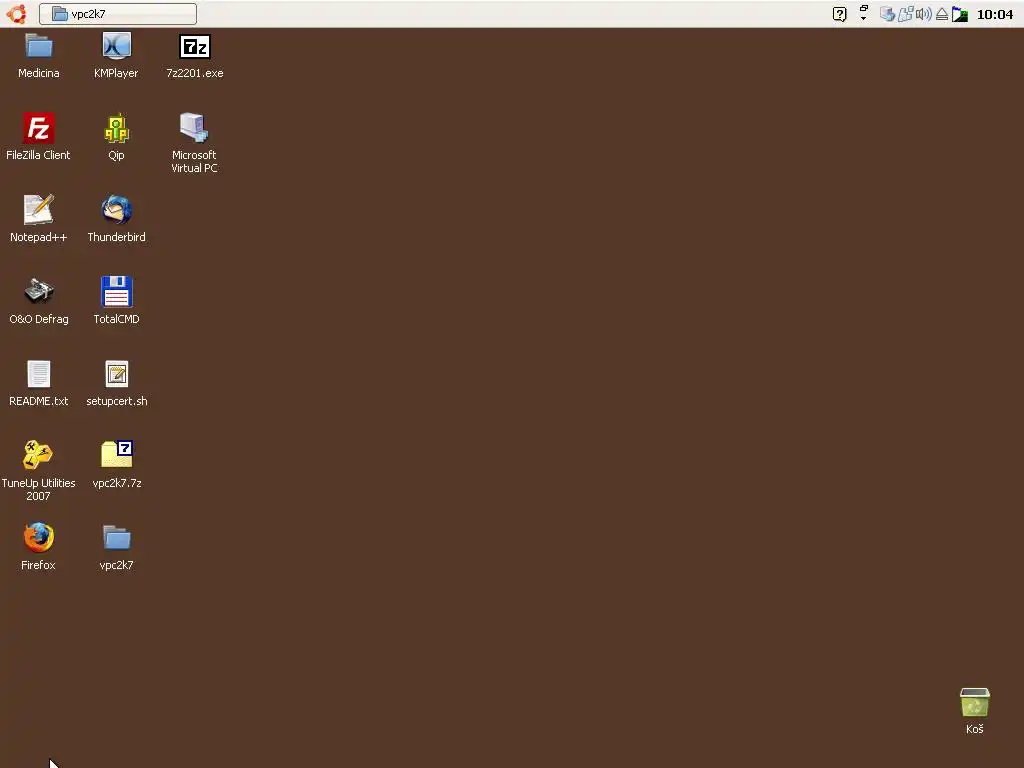Image resolution: width=1024 pixels, height=768 pixels.
Task: Open TuneUp Utilities 2007
Action: pyautogui.click(x=39, y=455)
